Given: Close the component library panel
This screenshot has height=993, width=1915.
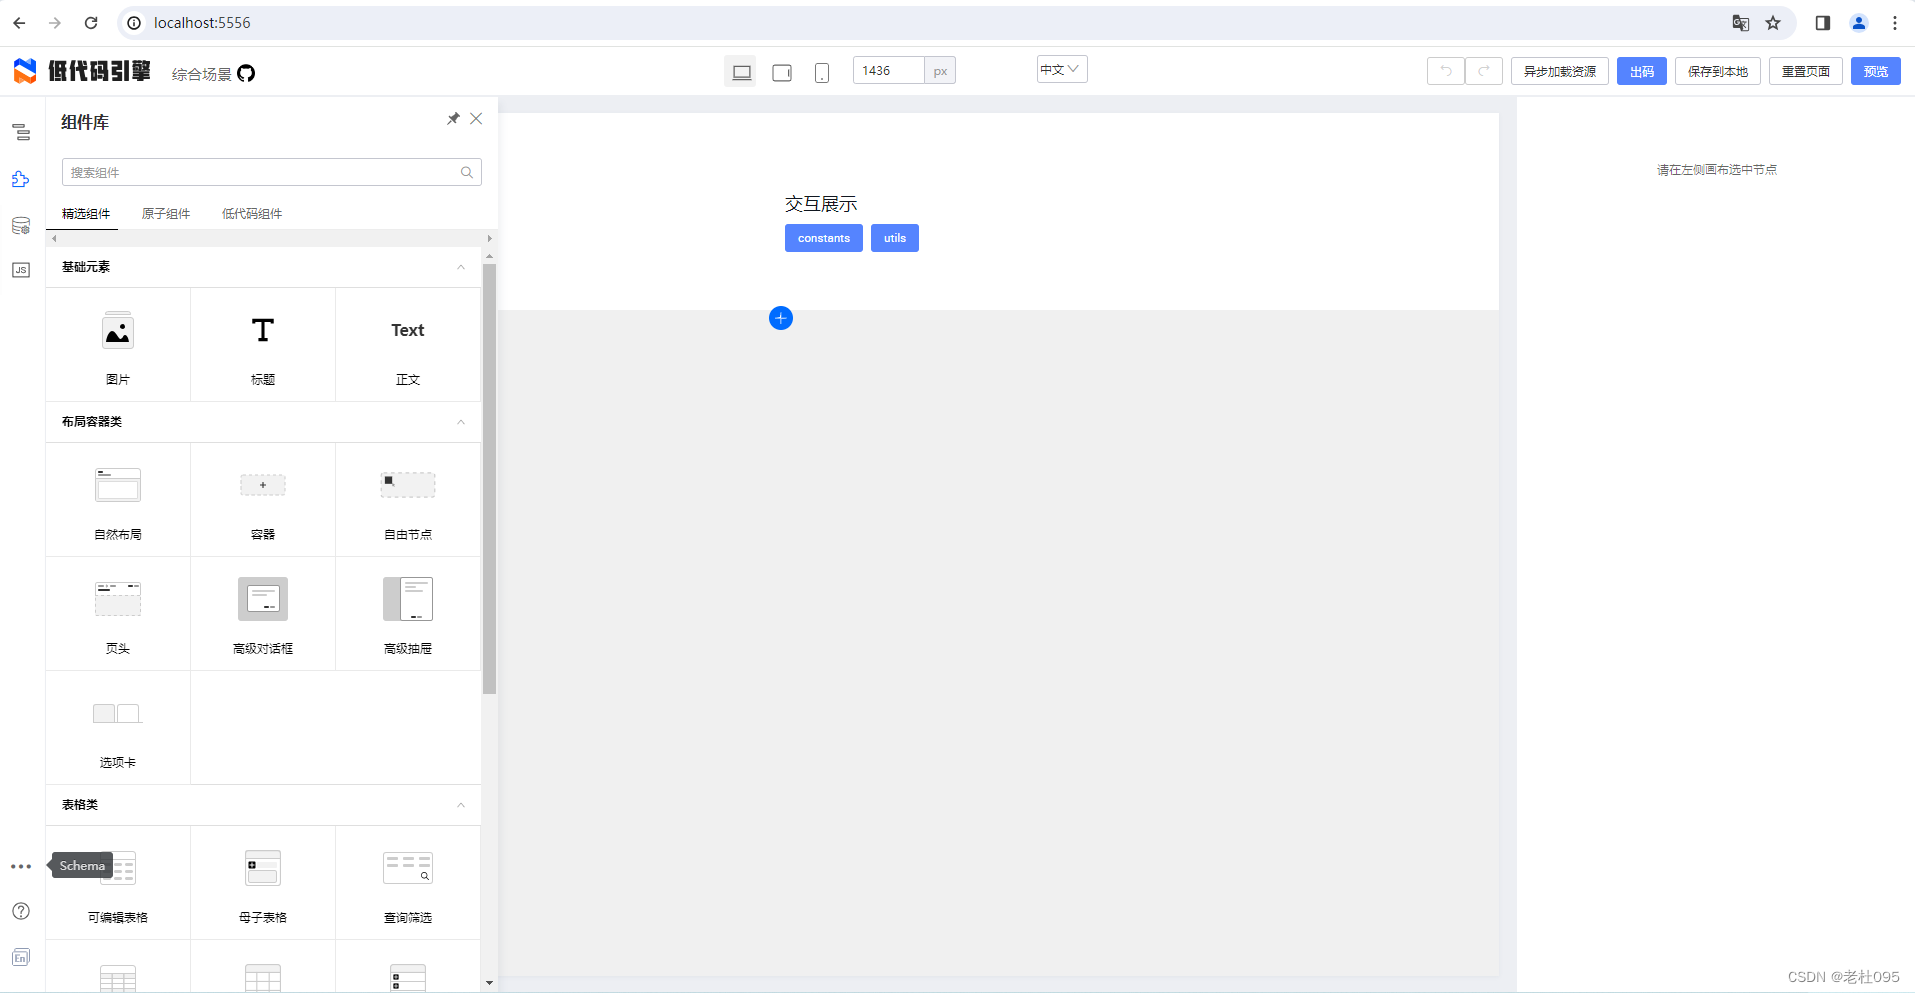Looking at the screenshot, I should tap(476, 119).
